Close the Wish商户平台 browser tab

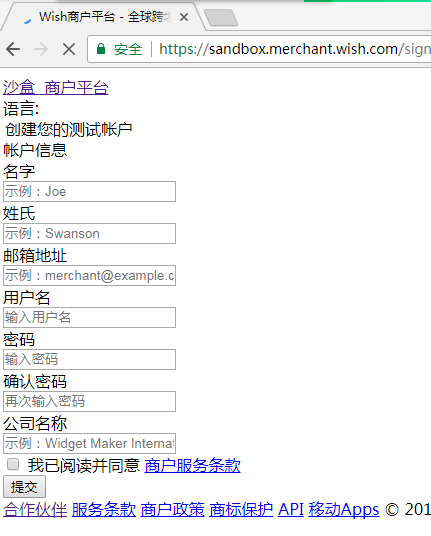[184, 17]
